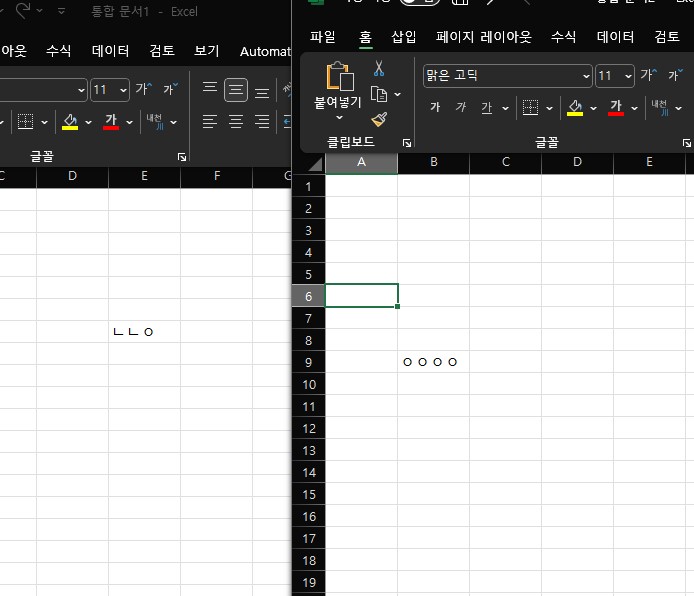Click phonetic guide icon in left window
This screenshot has height=596, width=694.
[x=155, y=122]
